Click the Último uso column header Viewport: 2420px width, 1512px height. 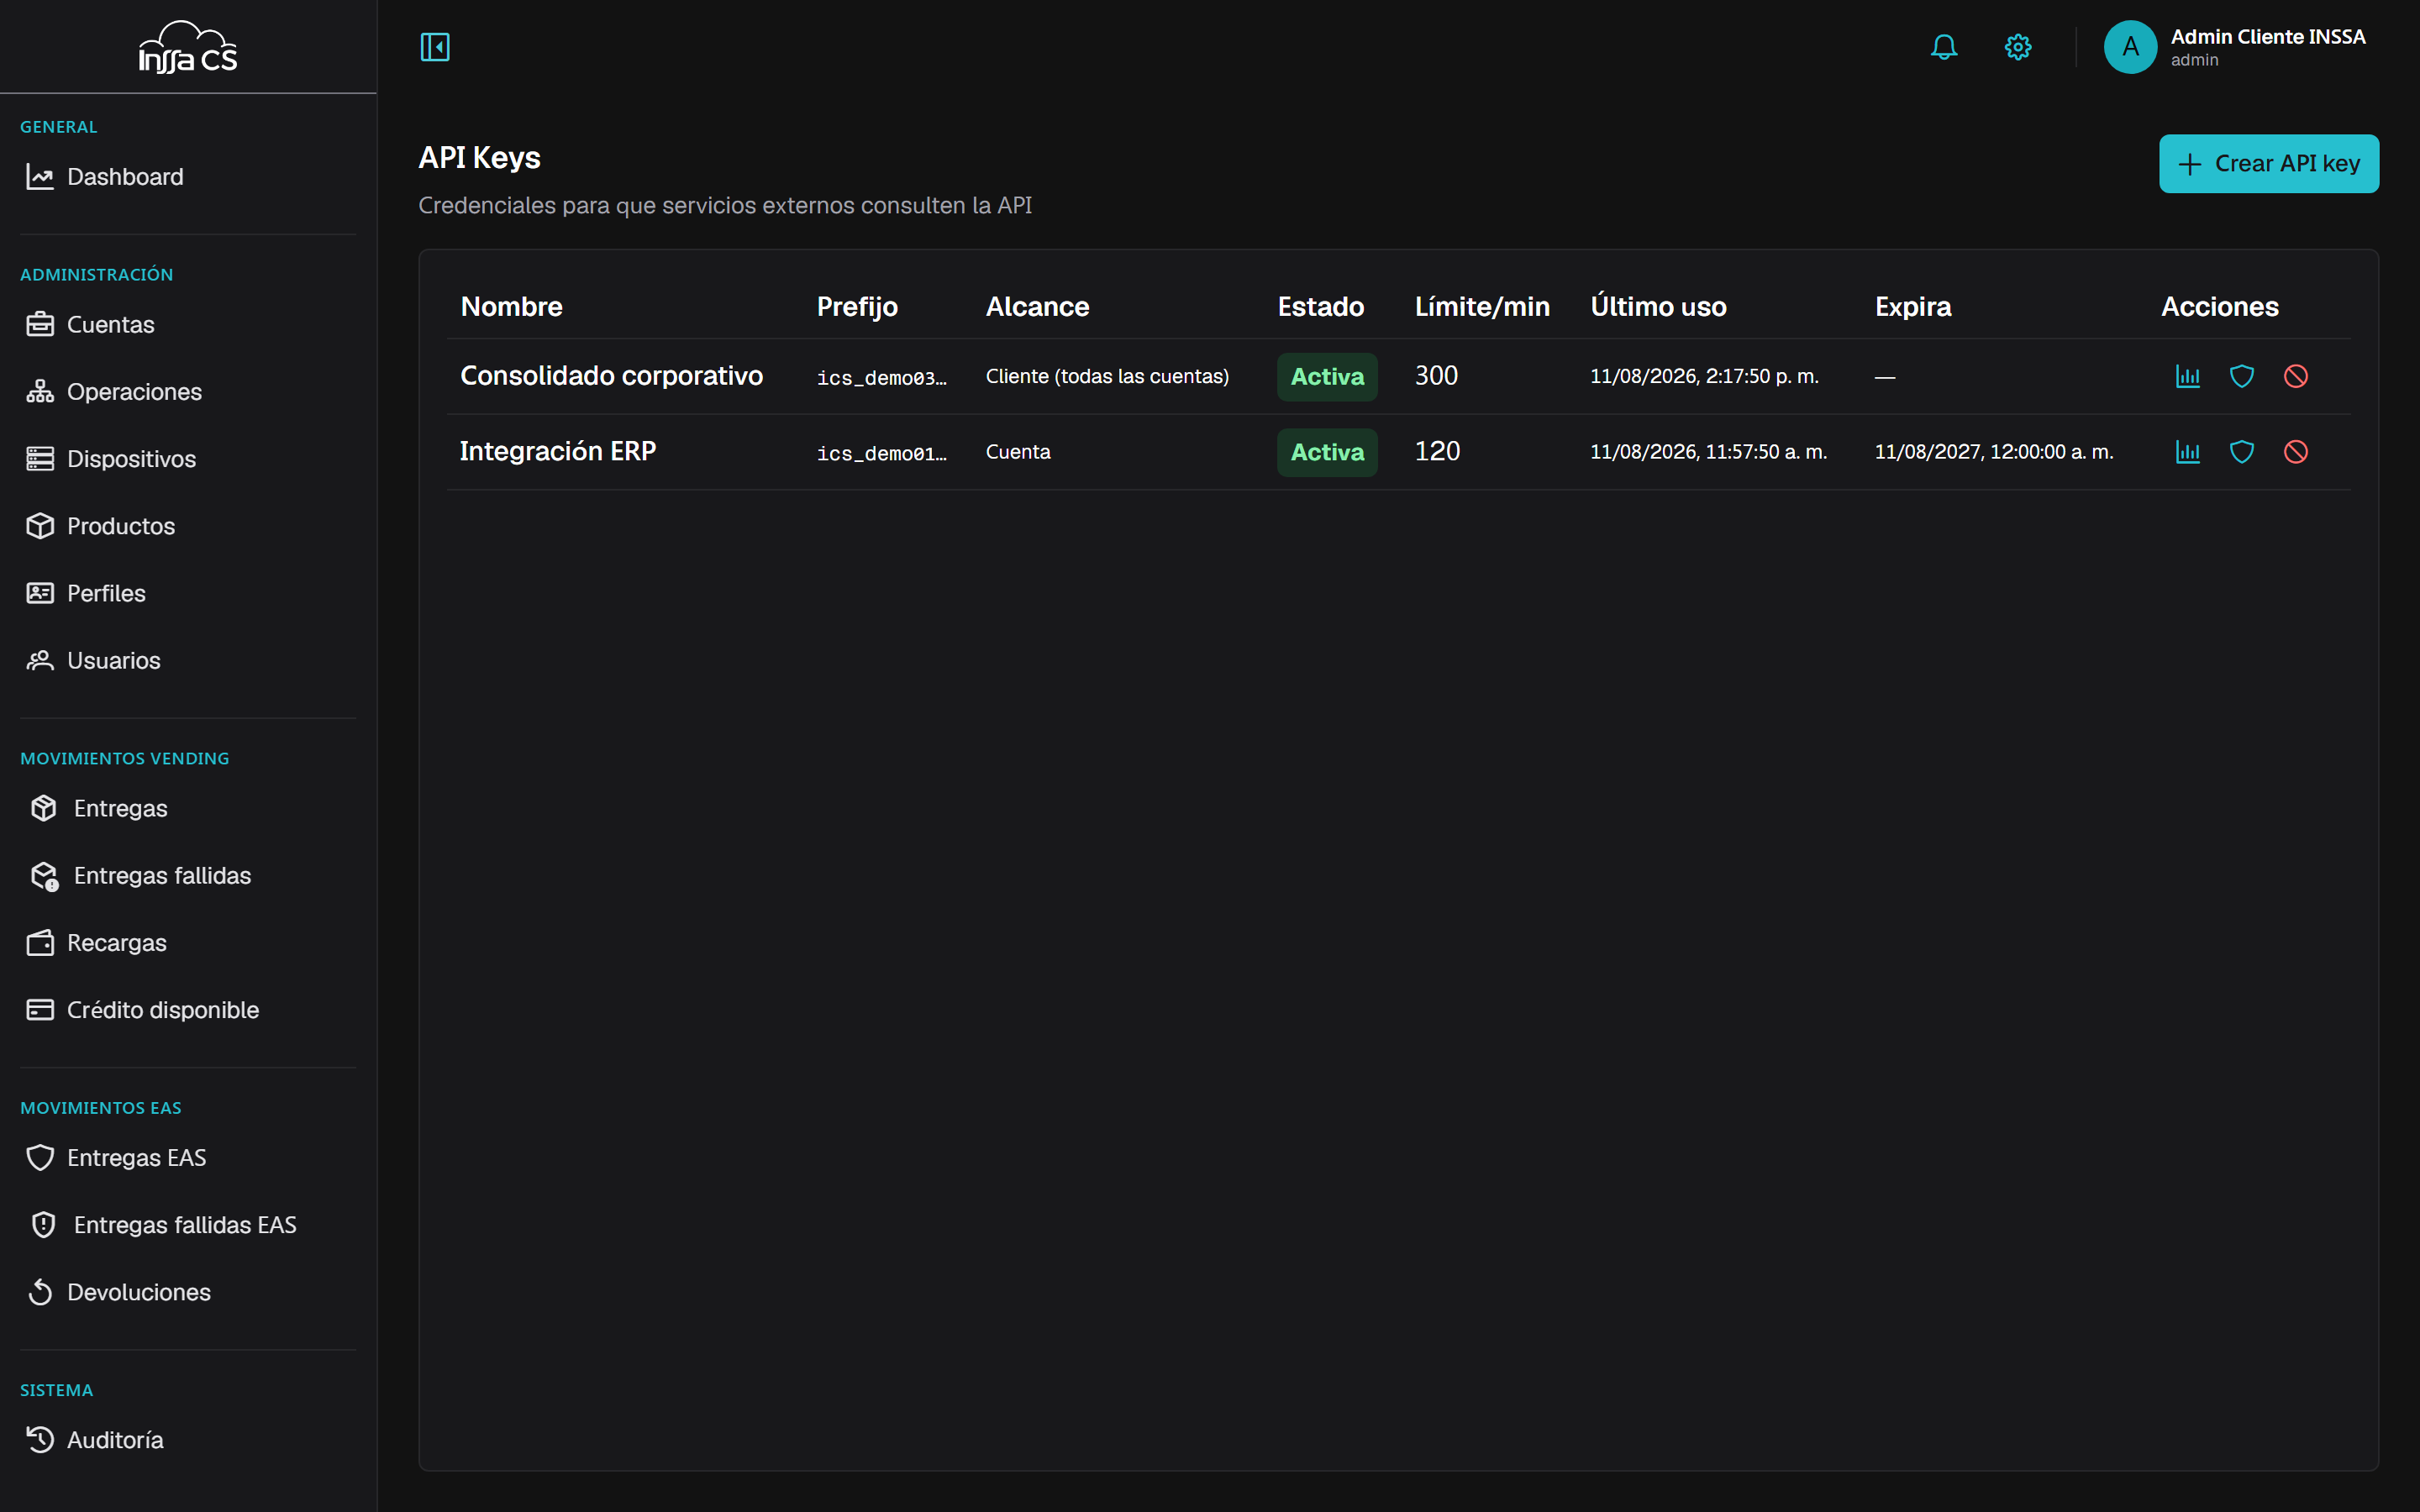tap(1658, 307)
